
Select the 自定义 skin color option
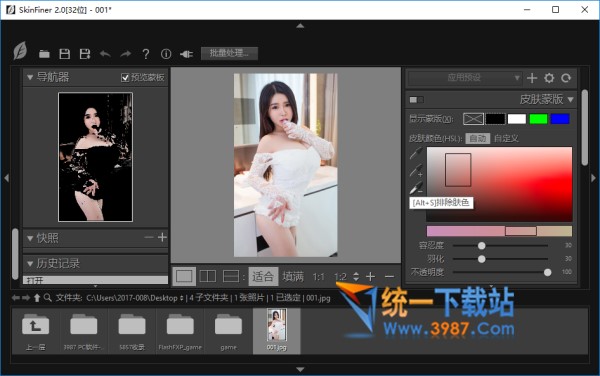[506, 138]
